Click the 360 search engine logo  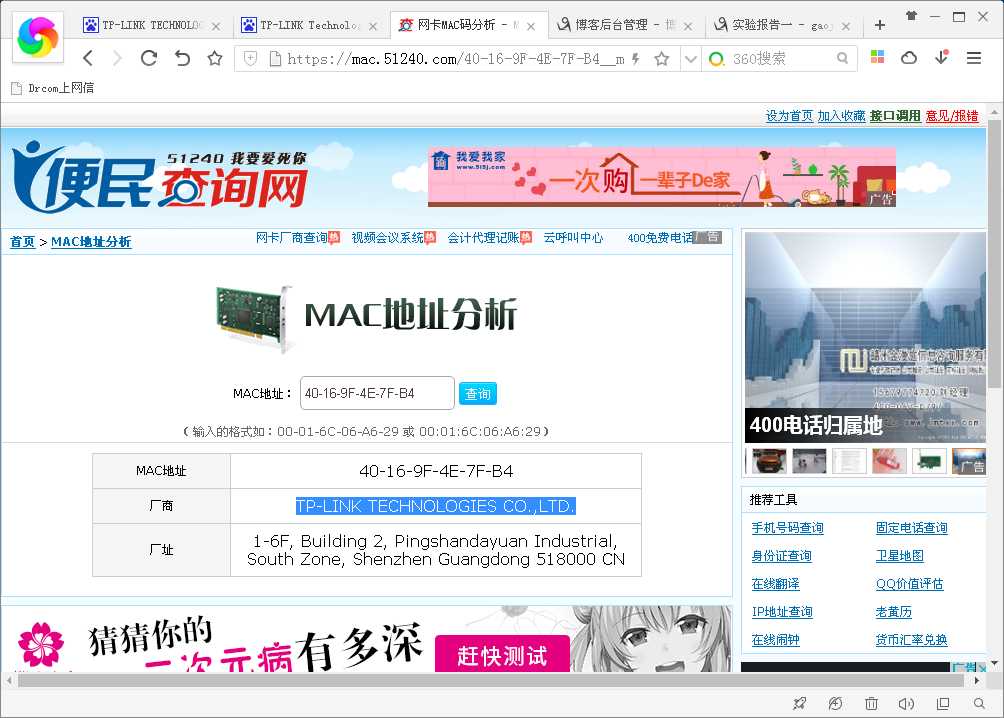(x=717, y=59)
